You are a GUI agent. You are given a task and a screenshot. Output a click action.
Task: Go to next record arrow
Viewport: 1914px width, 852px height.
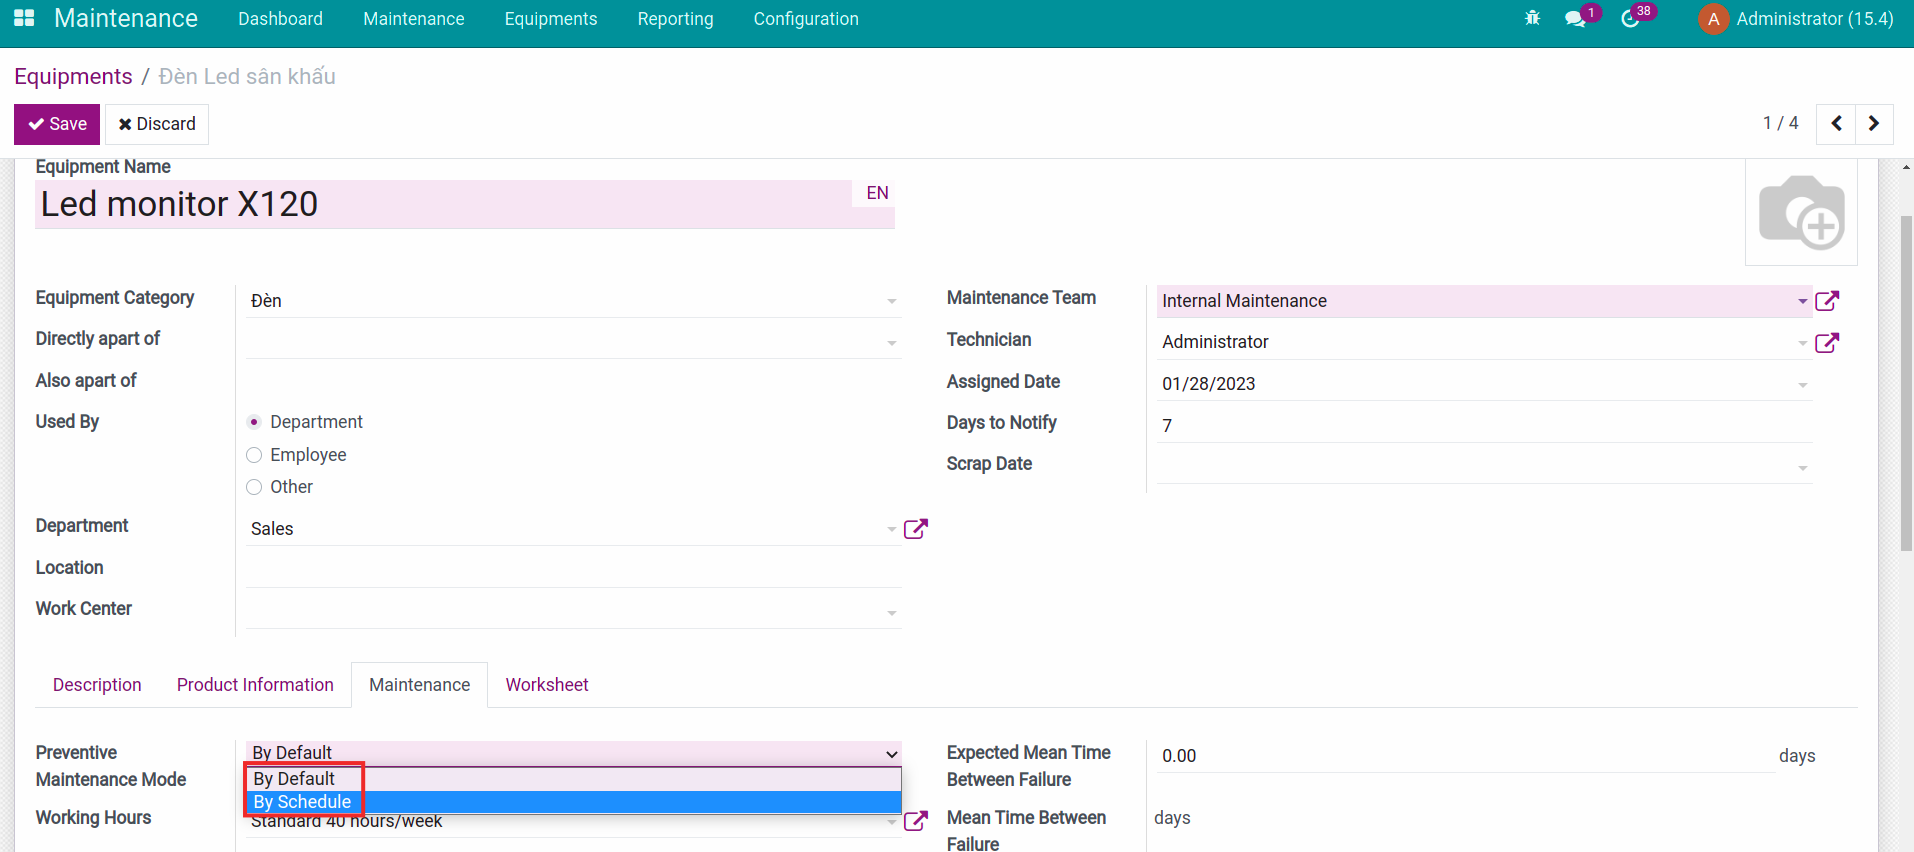(x=1874, y=123)
